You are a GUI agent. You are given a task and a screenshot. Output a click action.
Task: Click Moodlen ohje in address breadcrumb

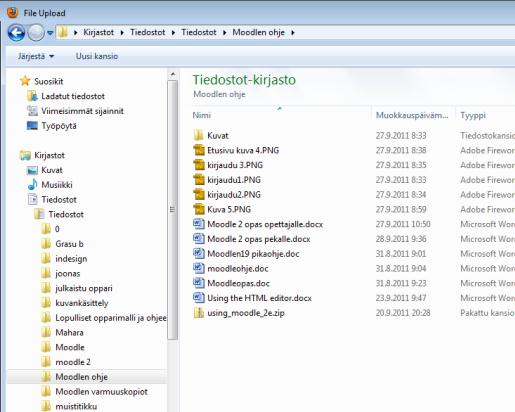point(259,32)
